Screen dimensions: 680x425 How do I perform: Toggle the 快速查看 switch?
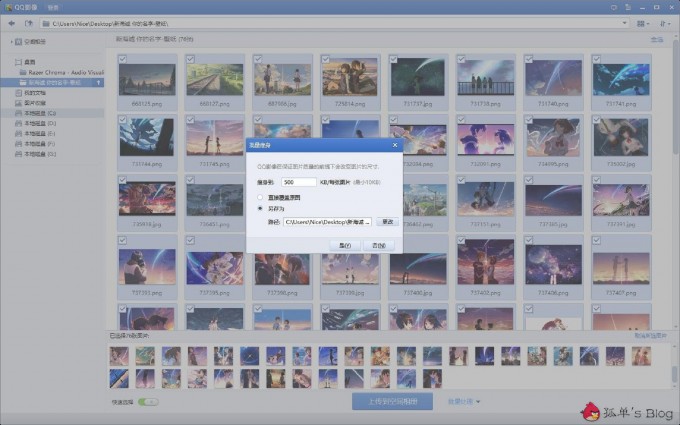148,402
